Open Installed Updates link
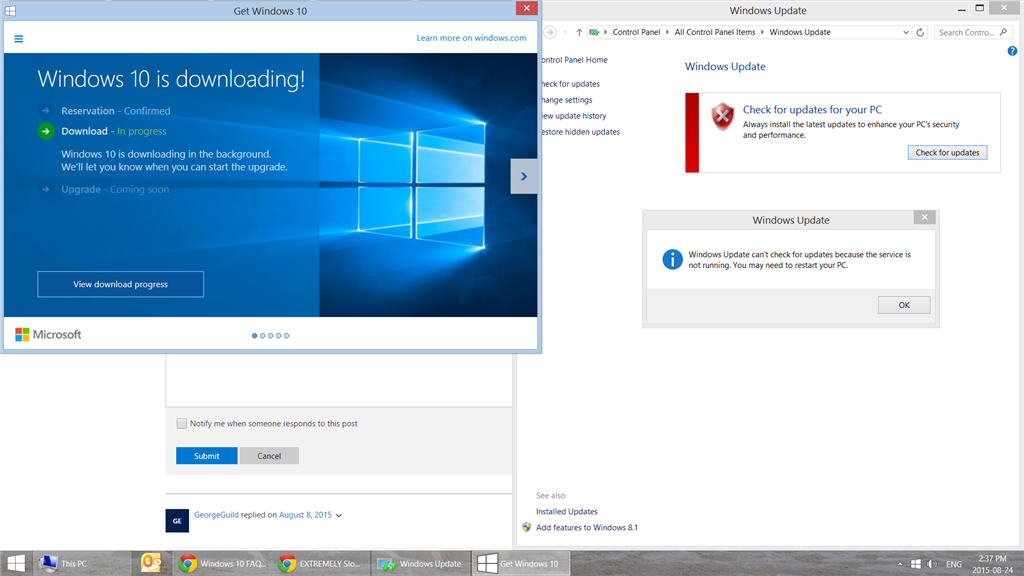 point(567,511)
